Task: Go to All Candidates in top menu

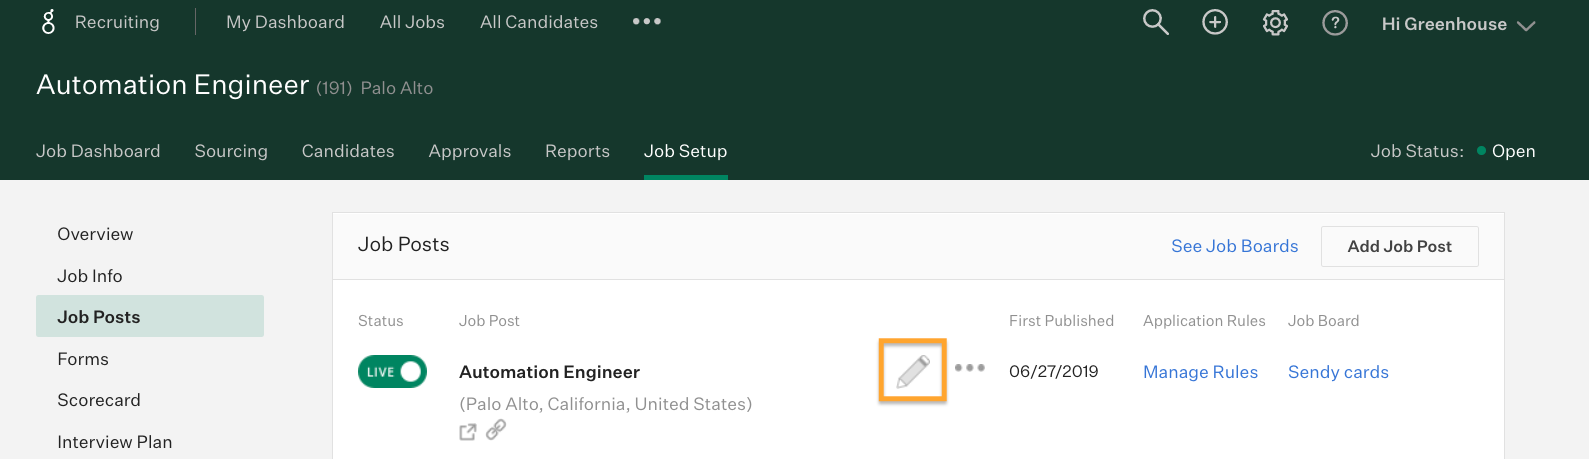Action: pos(539,22)
